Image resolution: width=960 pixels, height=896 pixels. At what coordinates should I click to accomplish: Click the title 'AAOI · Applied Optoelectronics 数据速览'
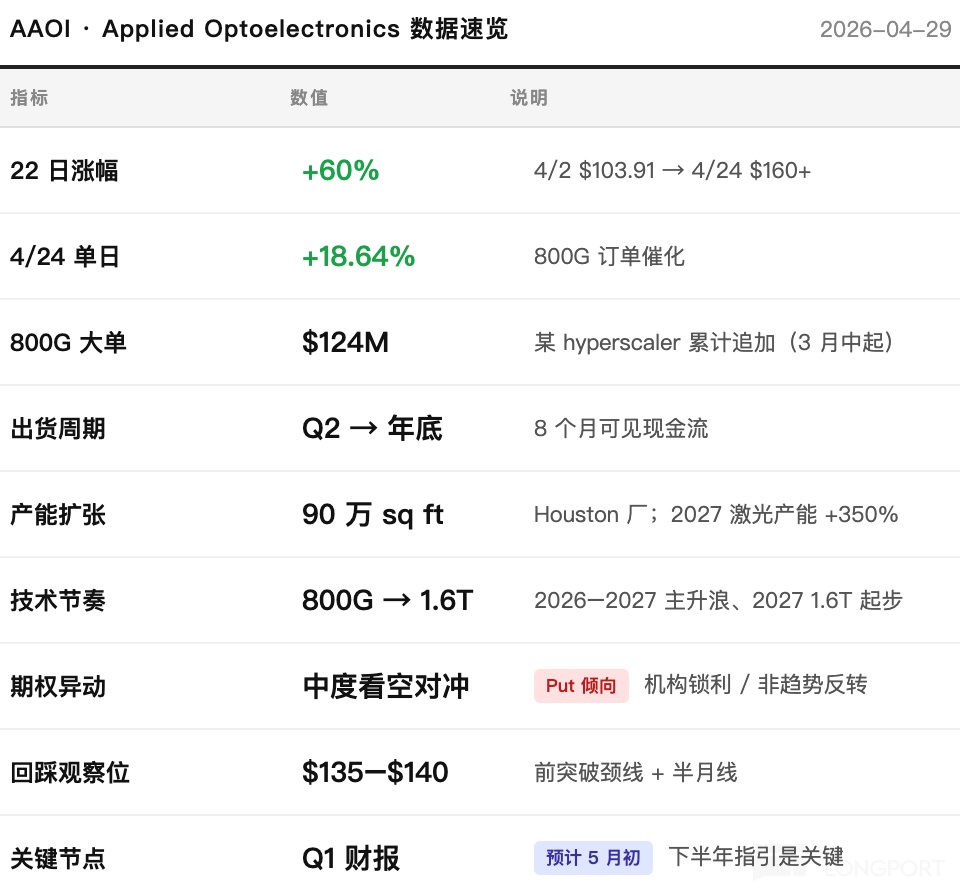pyautogui.click(x=259, y=29)
